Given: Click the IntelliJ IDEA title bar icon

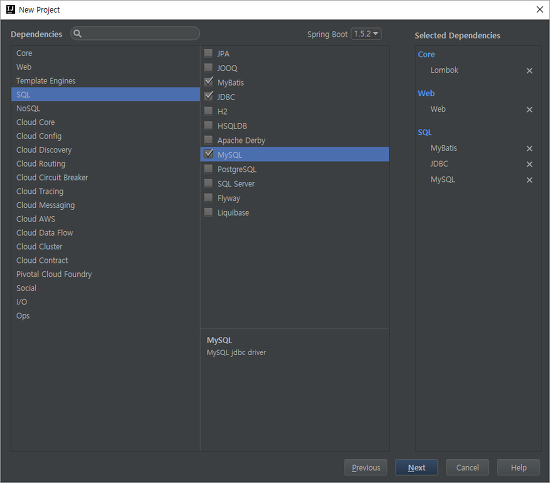Looking at the screenshot, I should [11, 9].
